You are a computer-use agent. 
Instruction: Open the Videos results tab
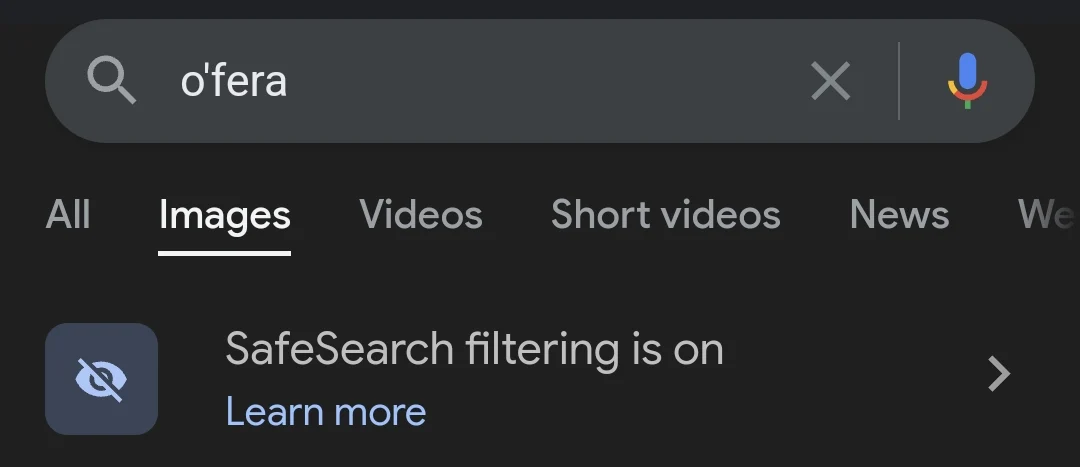coord(421,214)
